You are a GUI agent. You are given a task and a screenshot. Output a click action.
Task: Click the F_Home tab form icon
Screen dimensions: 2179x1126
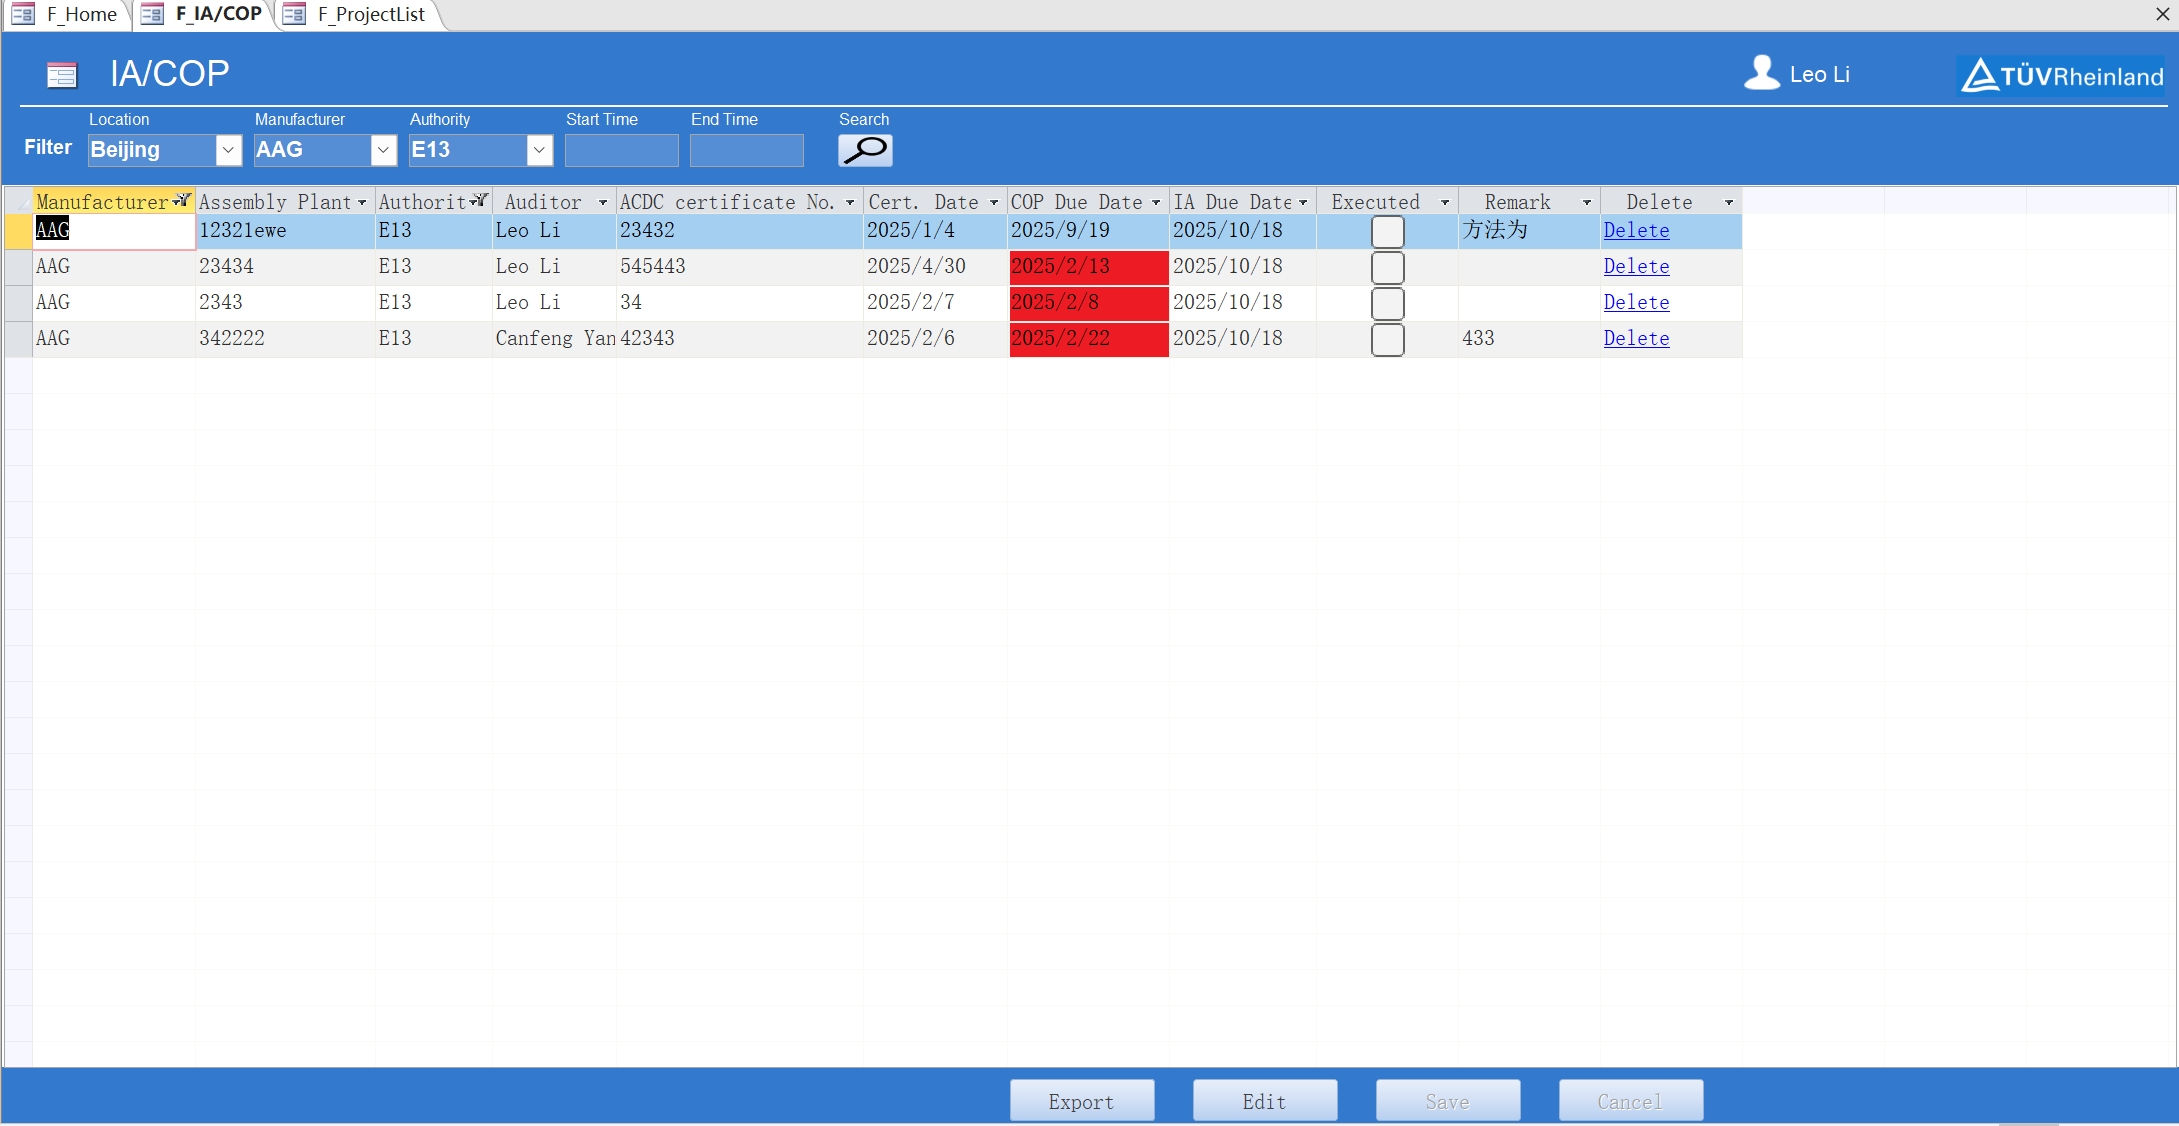pyautogui.click(x=23, y=14)
